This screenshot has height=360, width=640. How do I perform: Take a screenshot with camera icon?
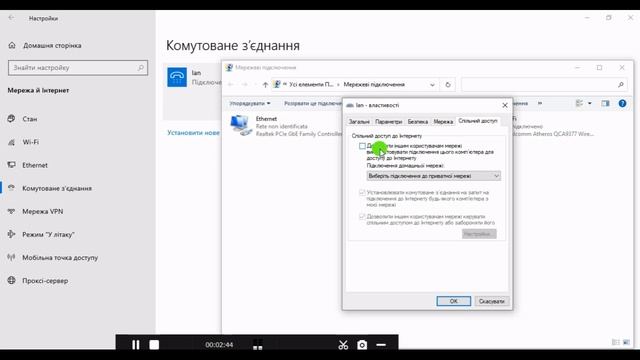point(362,345)
